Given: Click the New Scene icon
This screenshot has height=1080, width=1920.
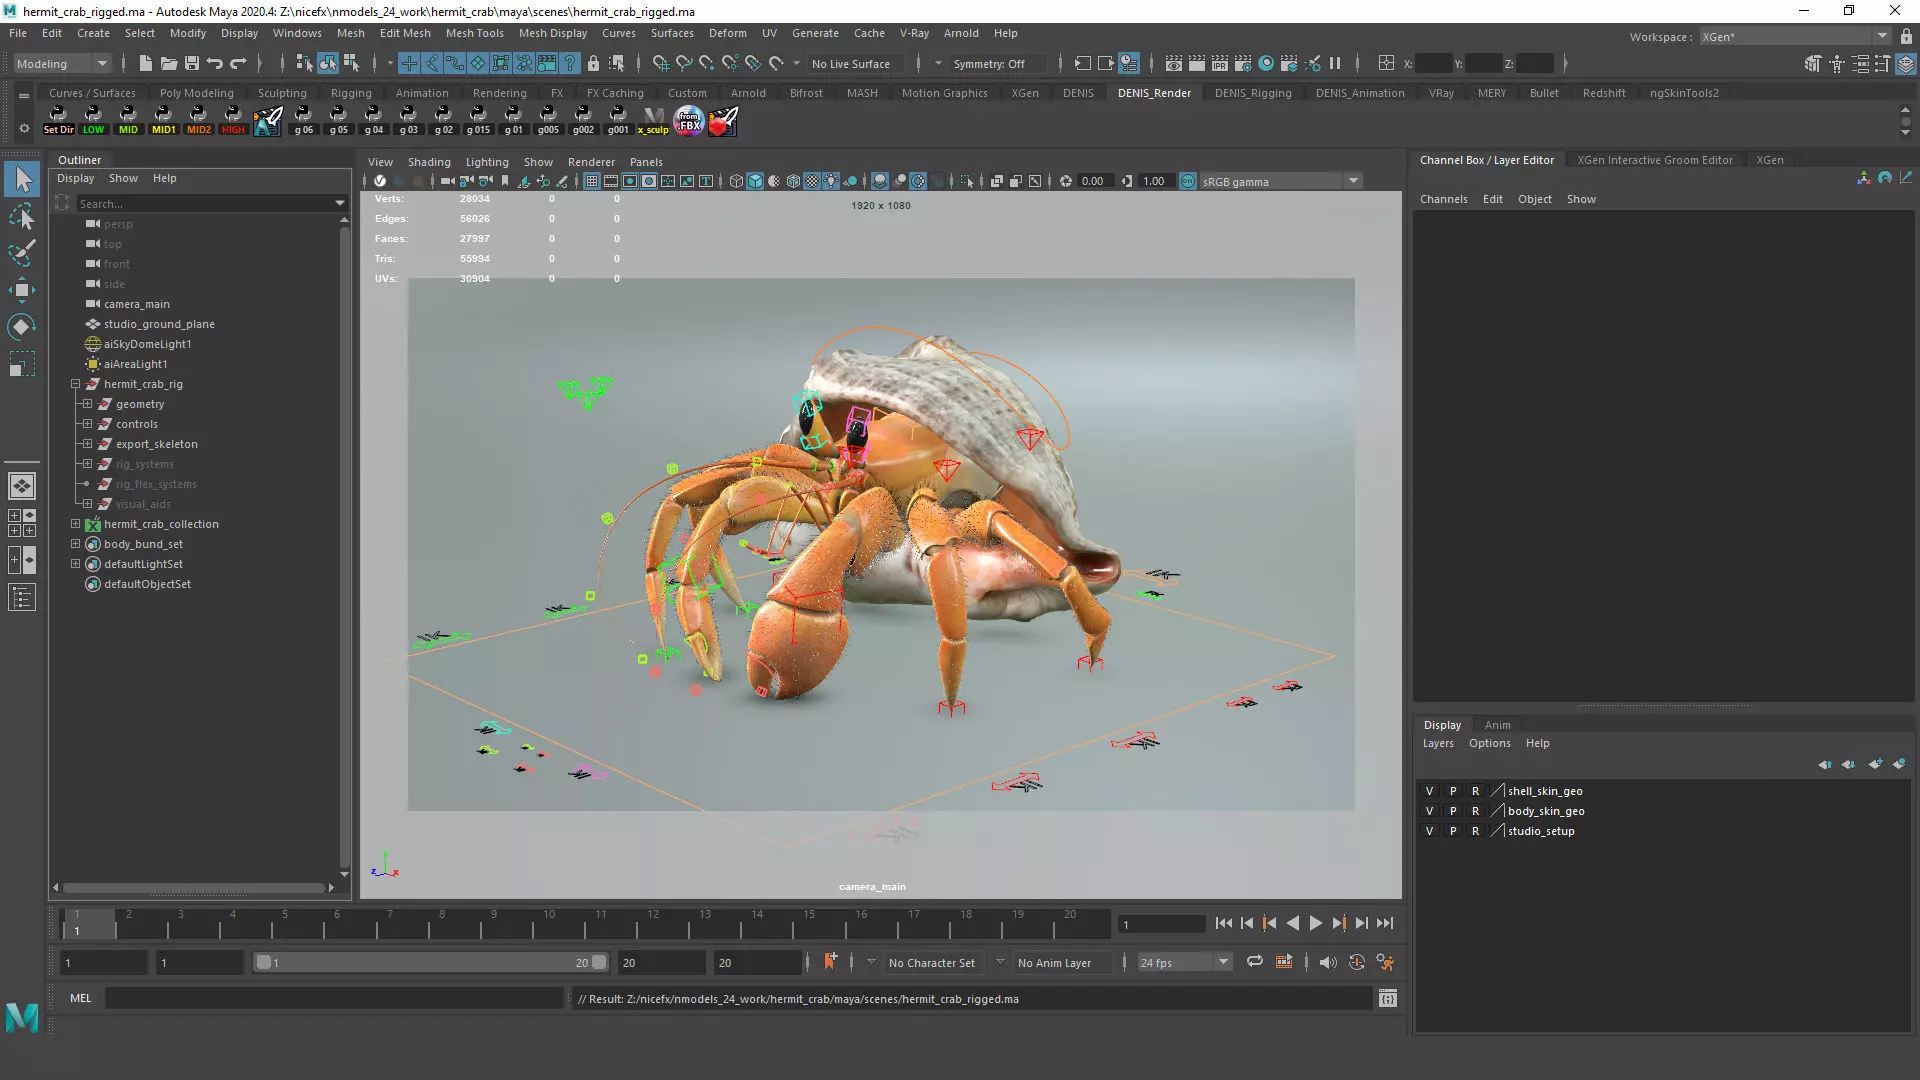Looking at the screenshot, I should click(145, 63).
